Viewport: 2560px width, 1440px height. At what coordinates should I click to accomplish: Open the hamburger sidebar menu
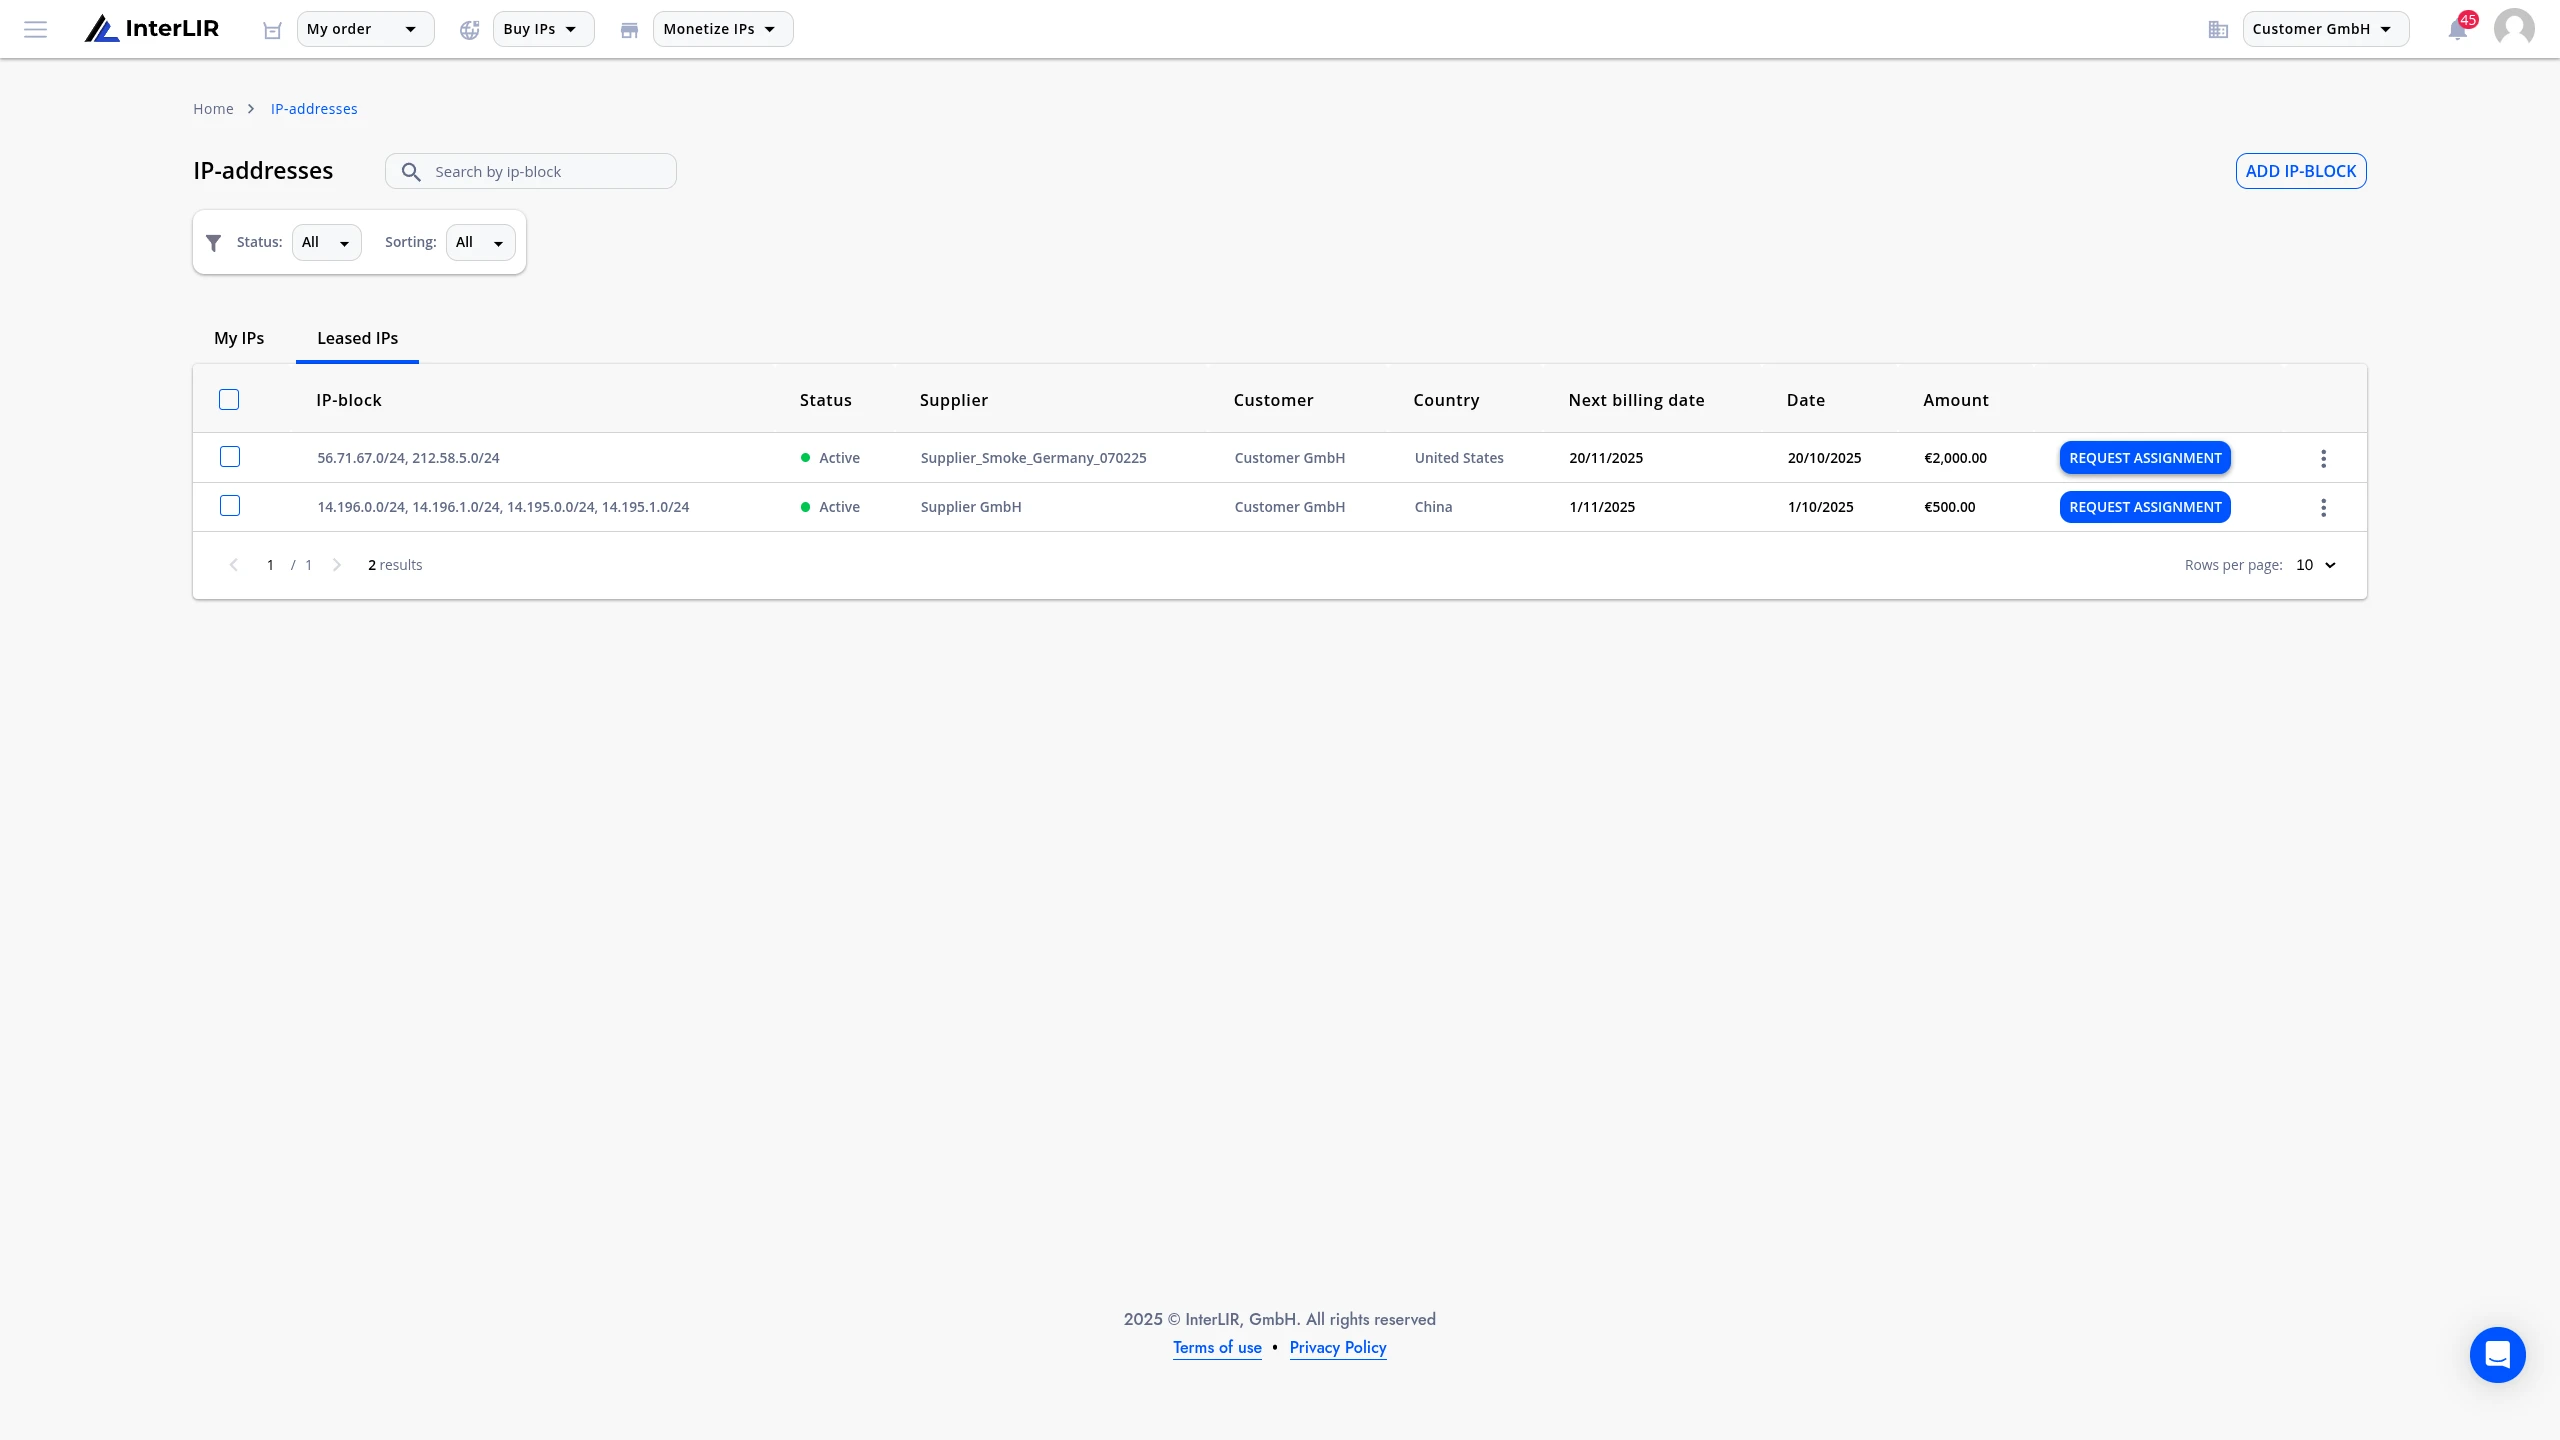click(35, 29)
